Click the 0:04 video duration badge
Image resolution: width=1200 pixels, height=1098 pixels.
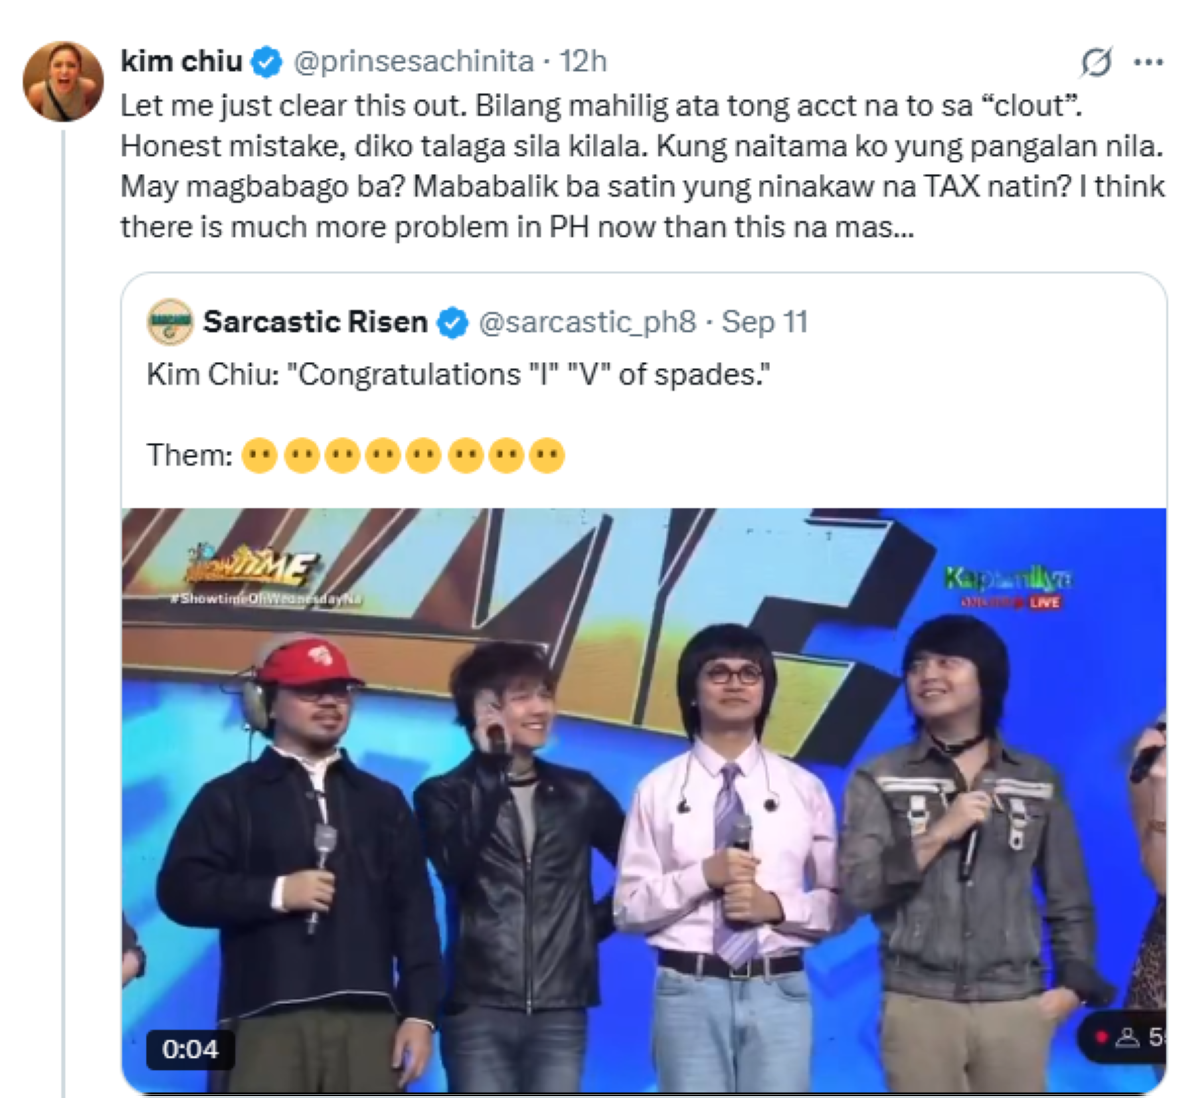190,1049
